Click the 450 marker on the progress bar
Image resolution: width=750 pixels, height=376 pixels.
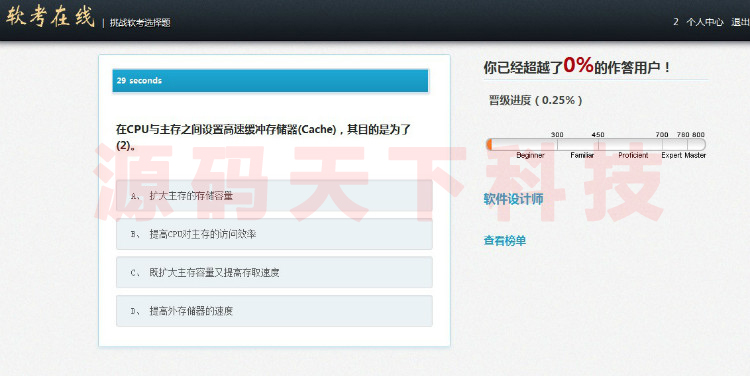click(598, 134)
